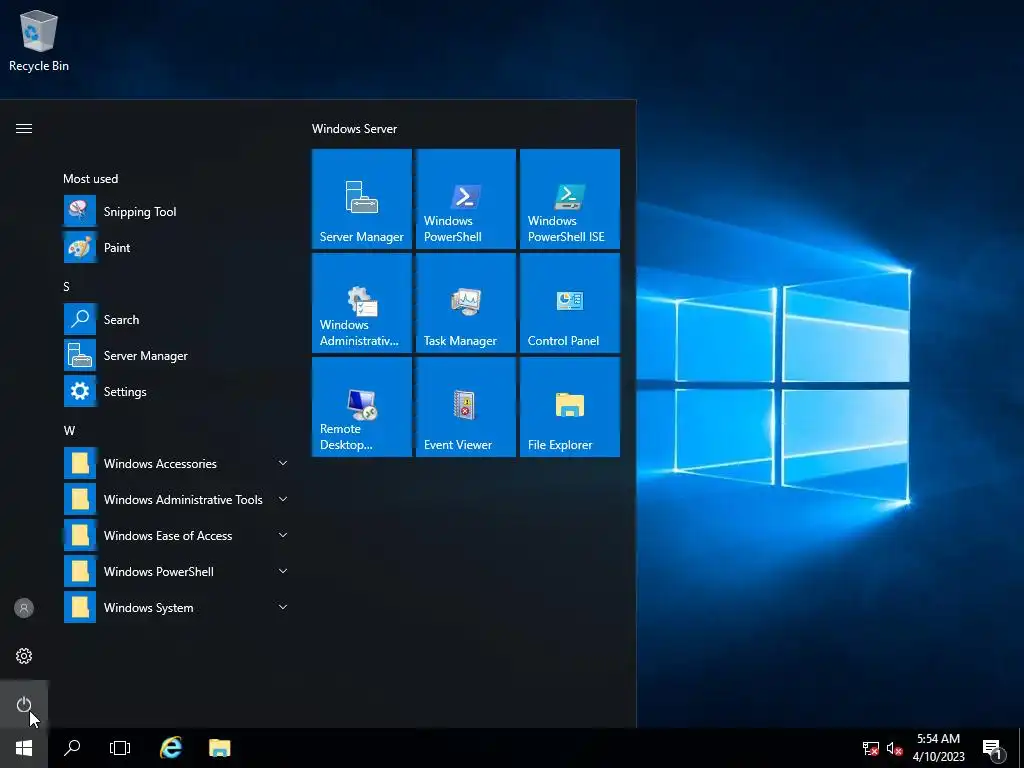Open the taskbar search magnifier

[x=72, y=748]
